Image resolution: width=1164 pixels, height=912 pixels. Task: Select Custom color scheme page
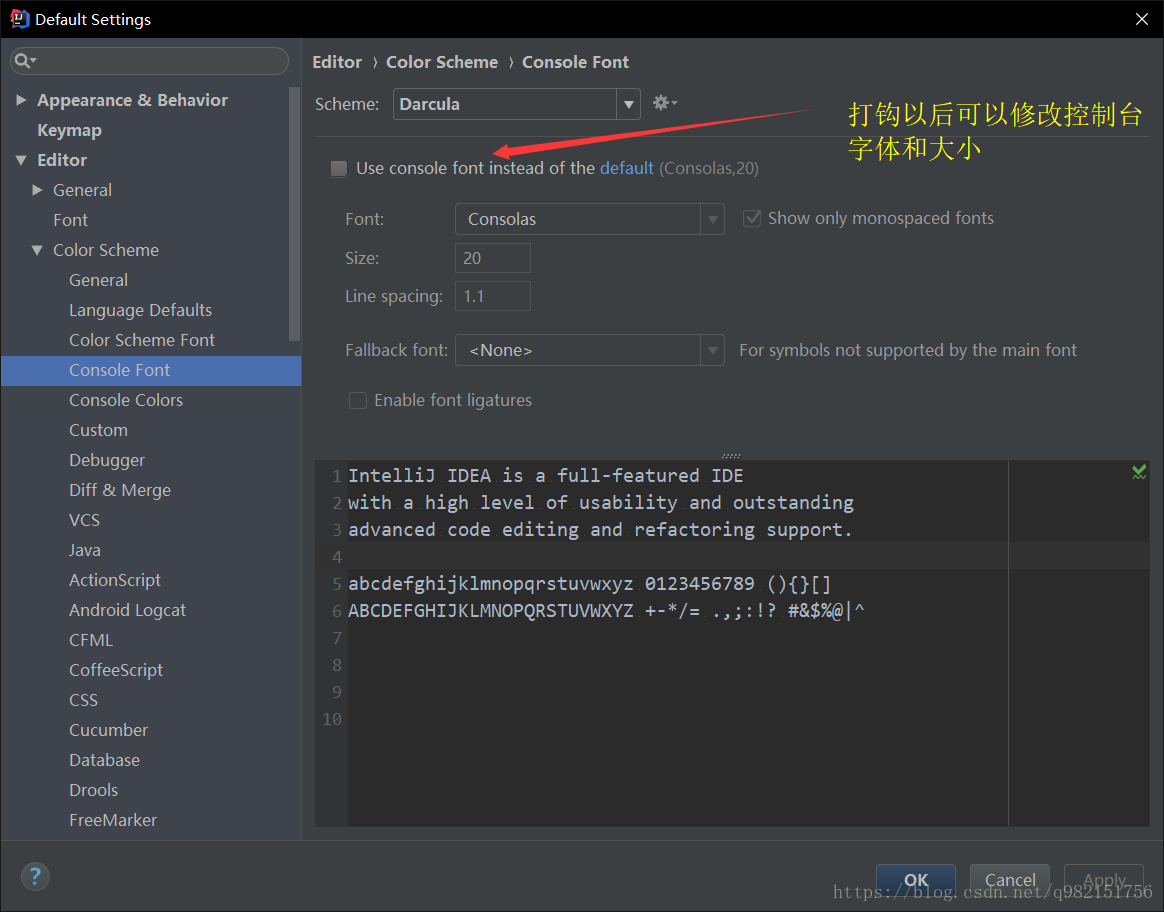99,430
